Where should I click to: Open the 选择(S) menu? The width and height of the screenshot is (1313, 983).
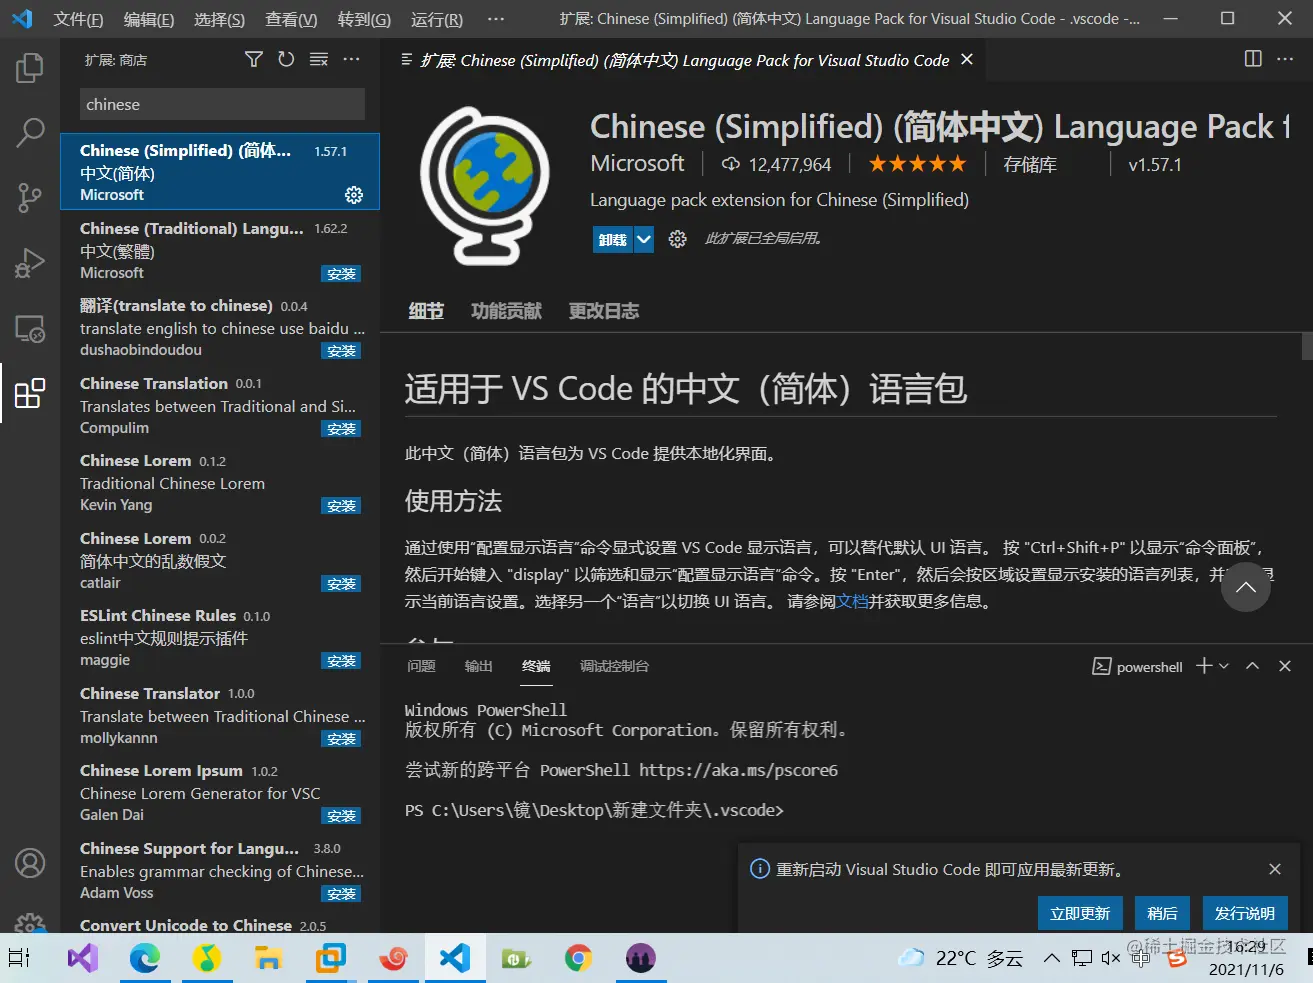coord(219,19)
